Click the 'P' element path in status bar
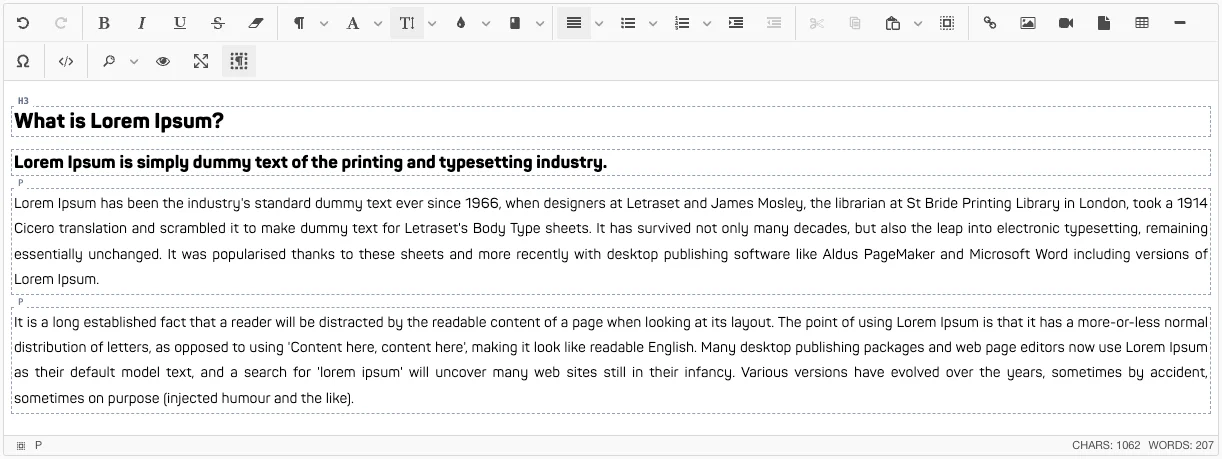Viewport: 1222px width, 459px height. tap(39, 446)
